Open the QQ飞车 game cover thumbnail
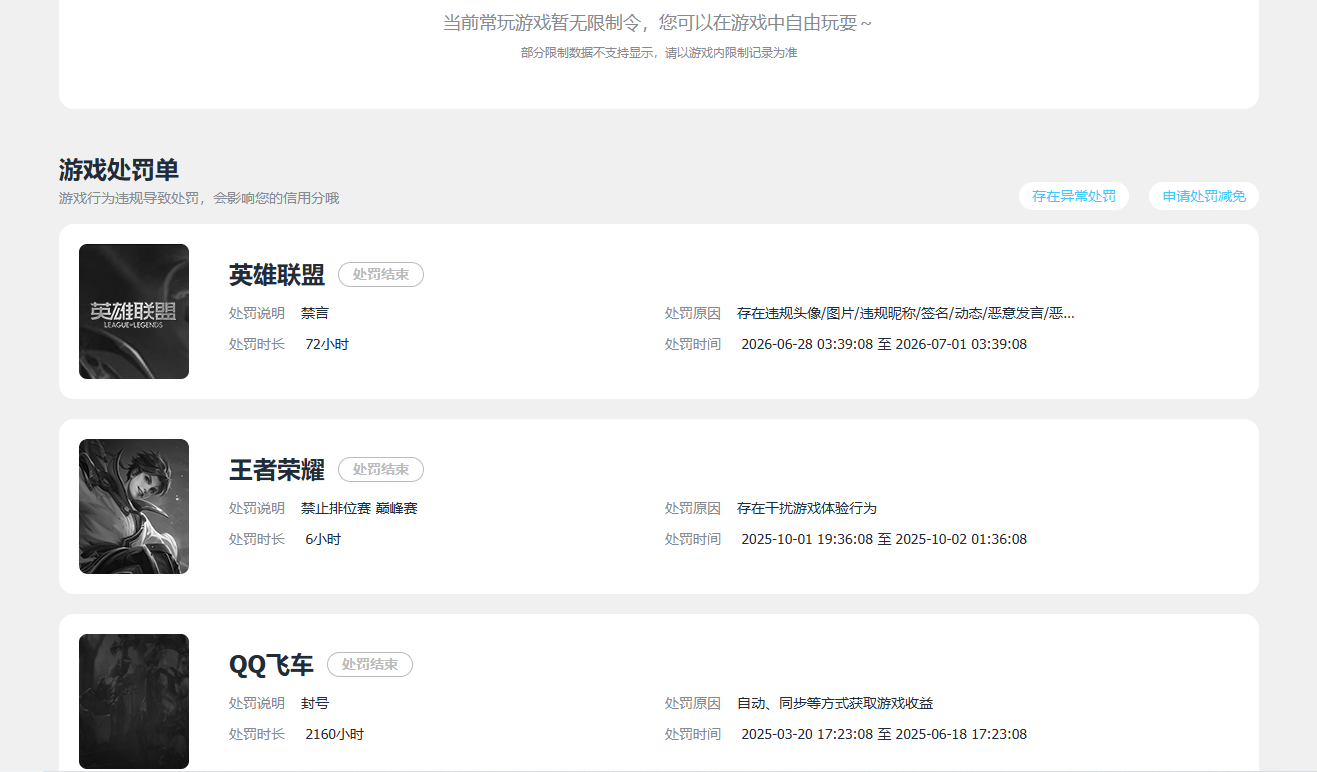 point(134,701)
